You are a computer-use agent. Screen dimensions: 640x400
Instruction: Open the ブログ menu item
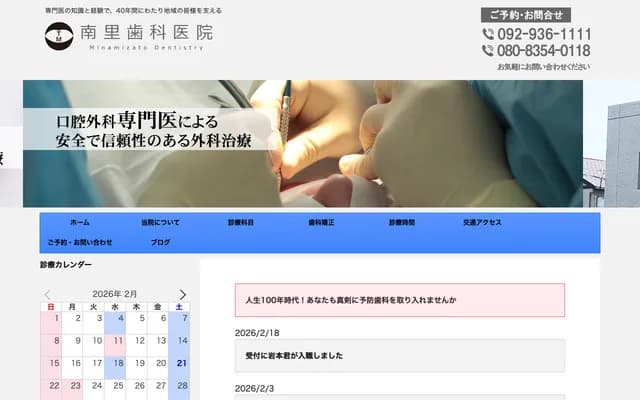(x=160, y=242)
